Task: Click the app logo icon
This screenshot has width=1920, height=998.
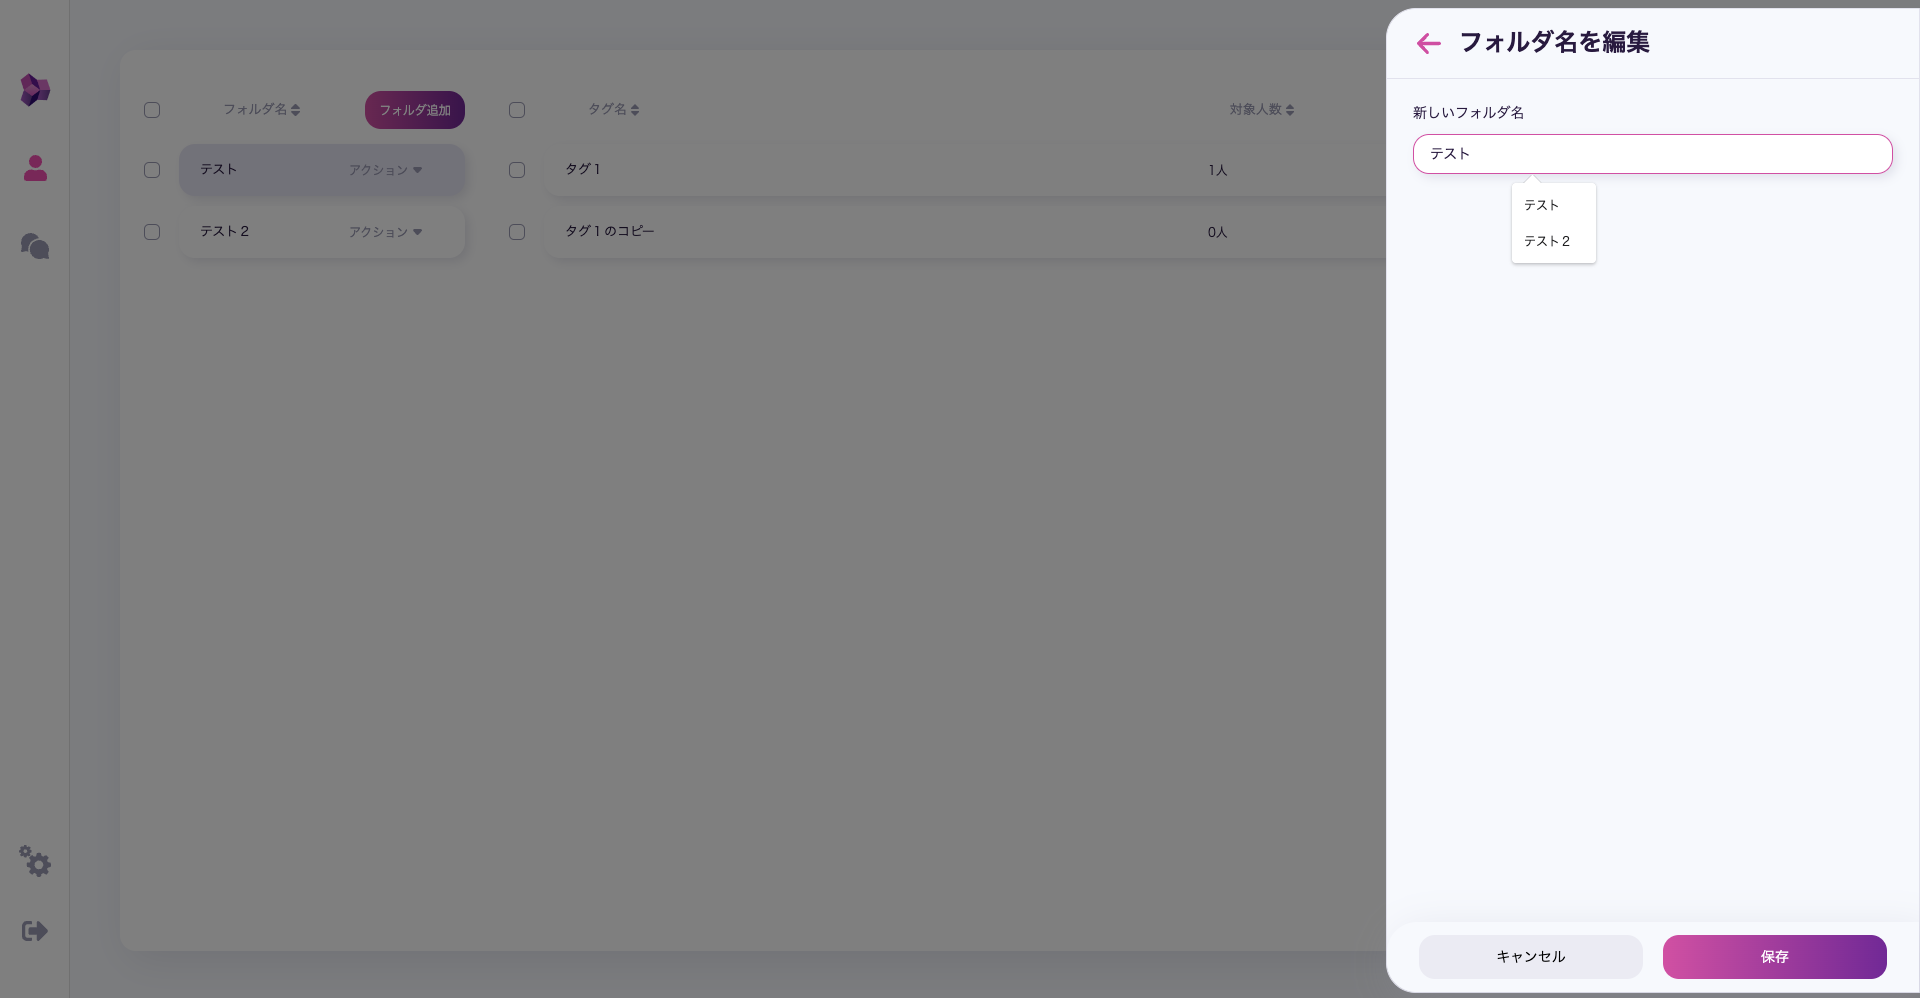Action: click(x=35, y=90)
